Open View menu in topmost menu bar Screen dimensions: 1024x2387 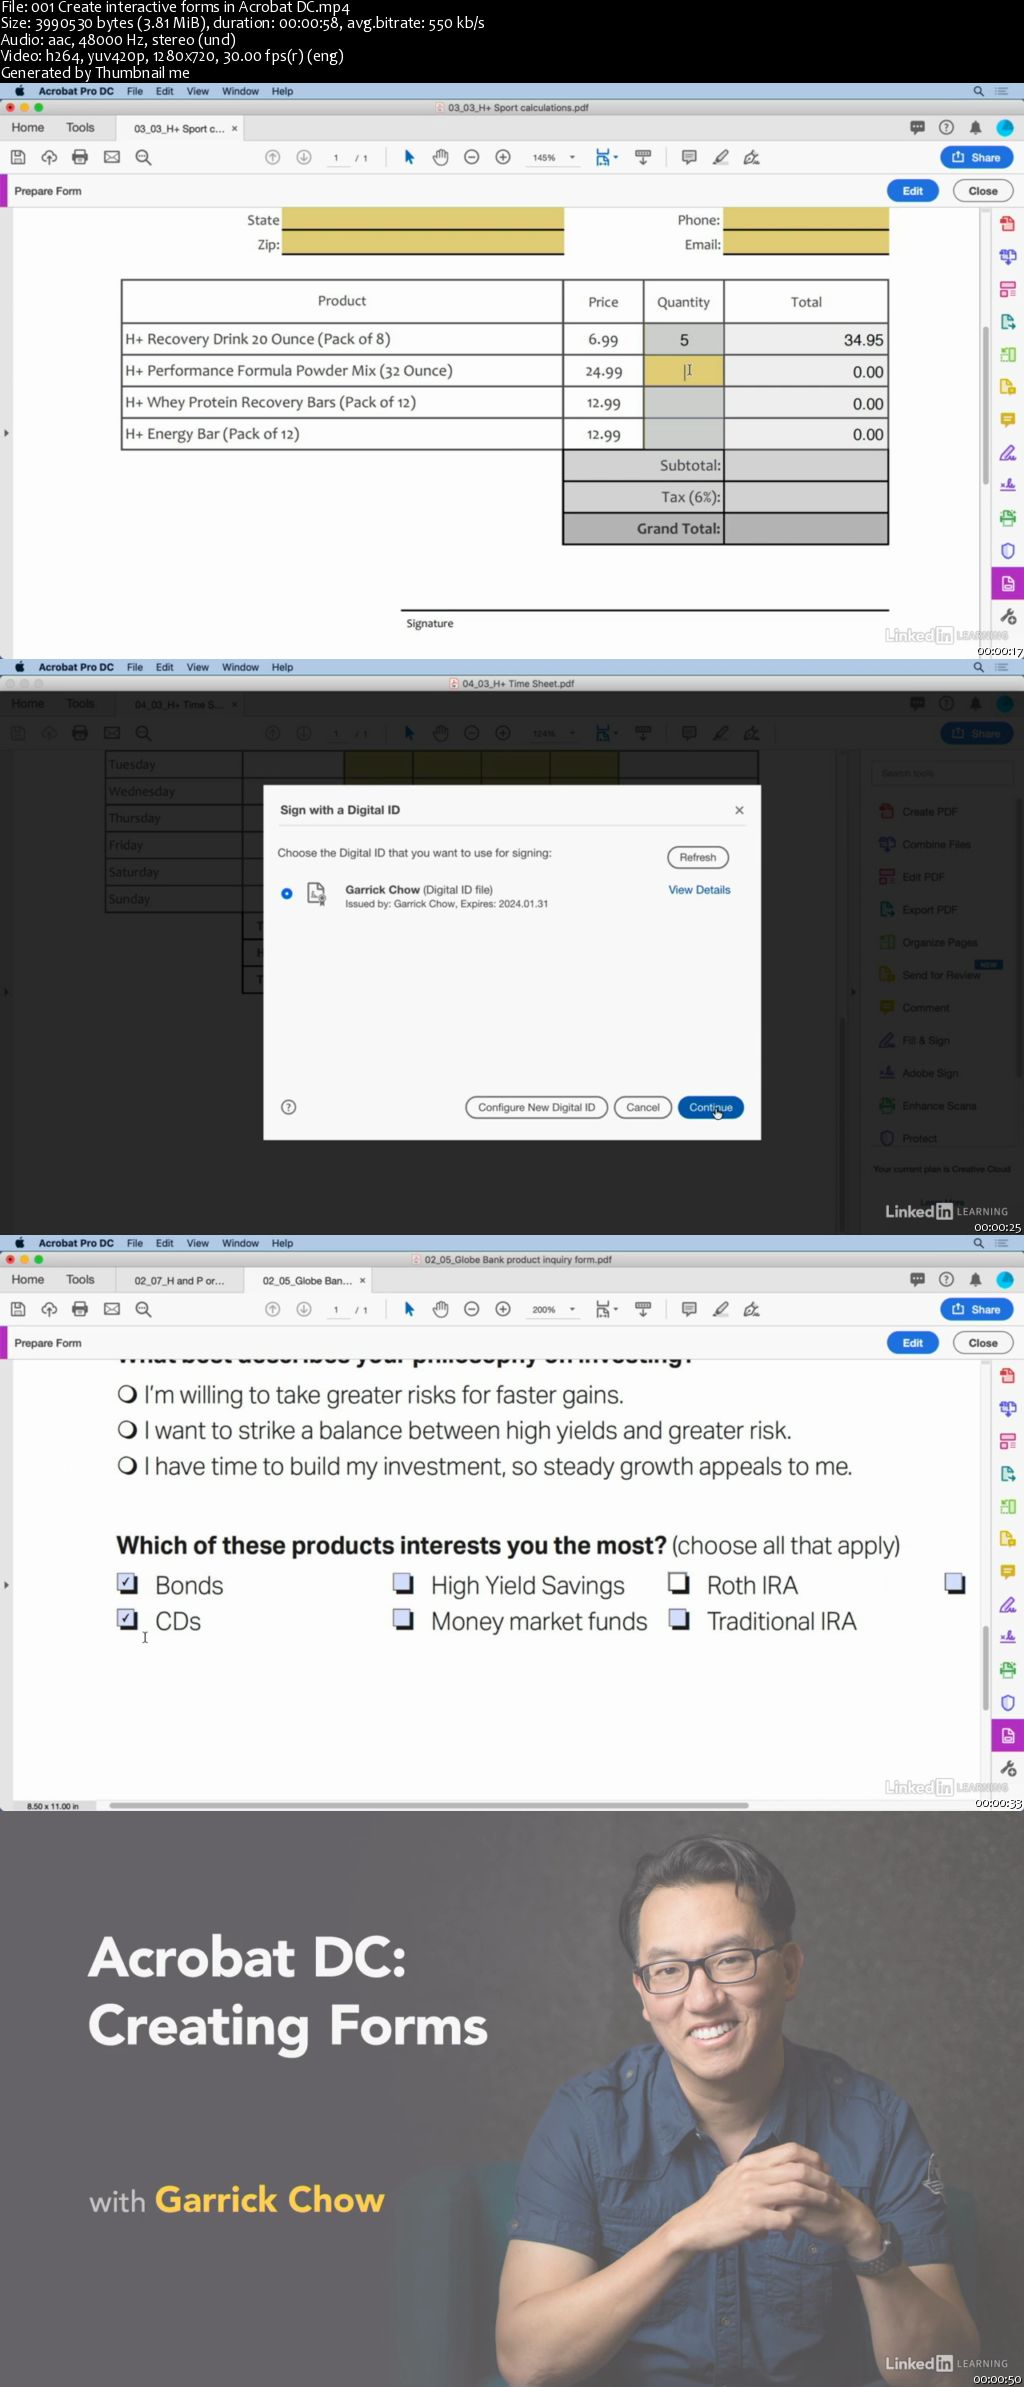click(x=198, y=91)
